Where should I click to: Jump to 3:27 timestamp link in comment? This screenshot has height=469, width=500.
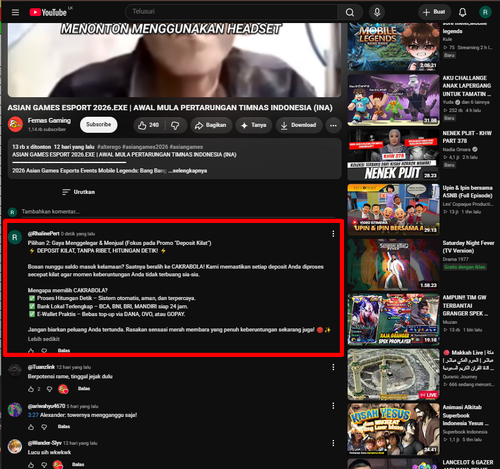tap(33, 415)
